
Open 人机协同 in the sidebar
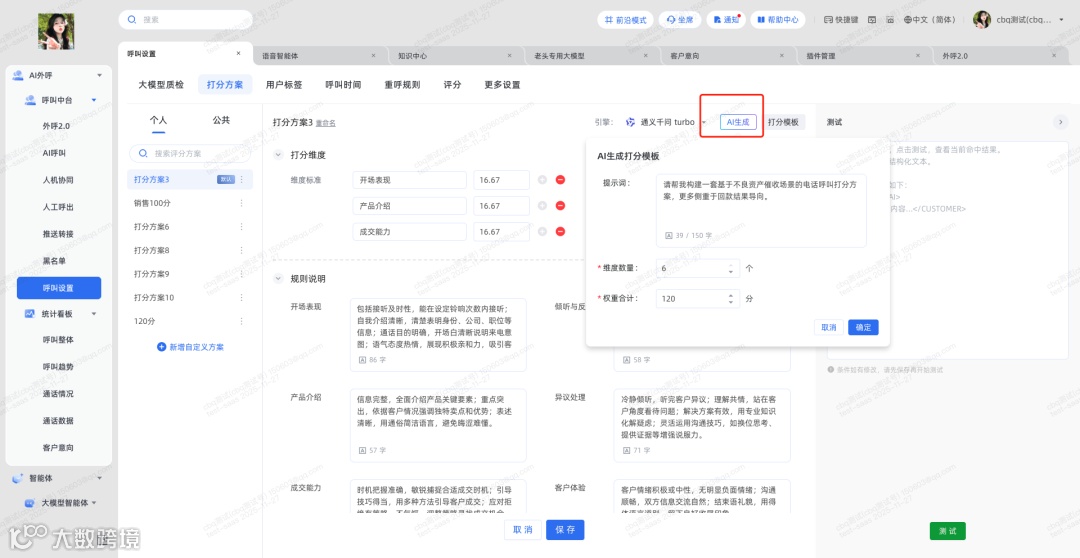59,180
